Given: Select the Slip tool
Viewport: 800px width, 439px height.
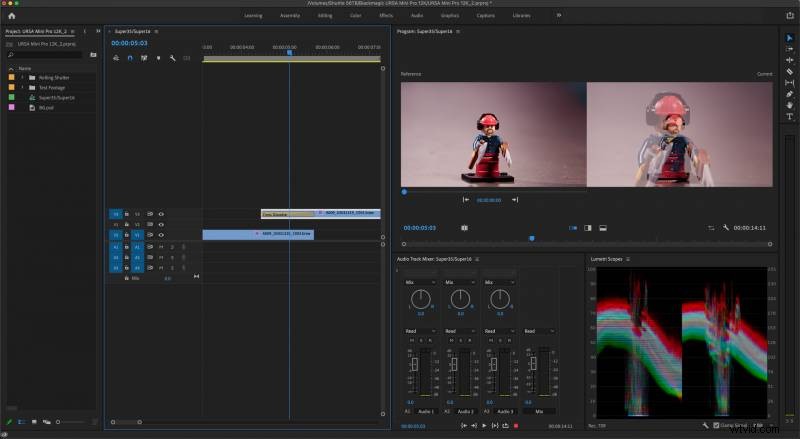Looking at the screenshot, I should (x=789, y=83).
